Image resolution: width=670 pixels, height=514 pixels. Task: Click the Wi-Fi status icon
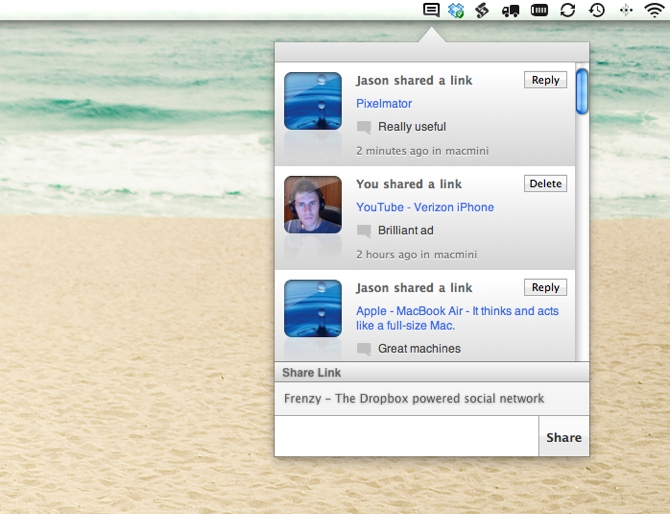[654, 10]
